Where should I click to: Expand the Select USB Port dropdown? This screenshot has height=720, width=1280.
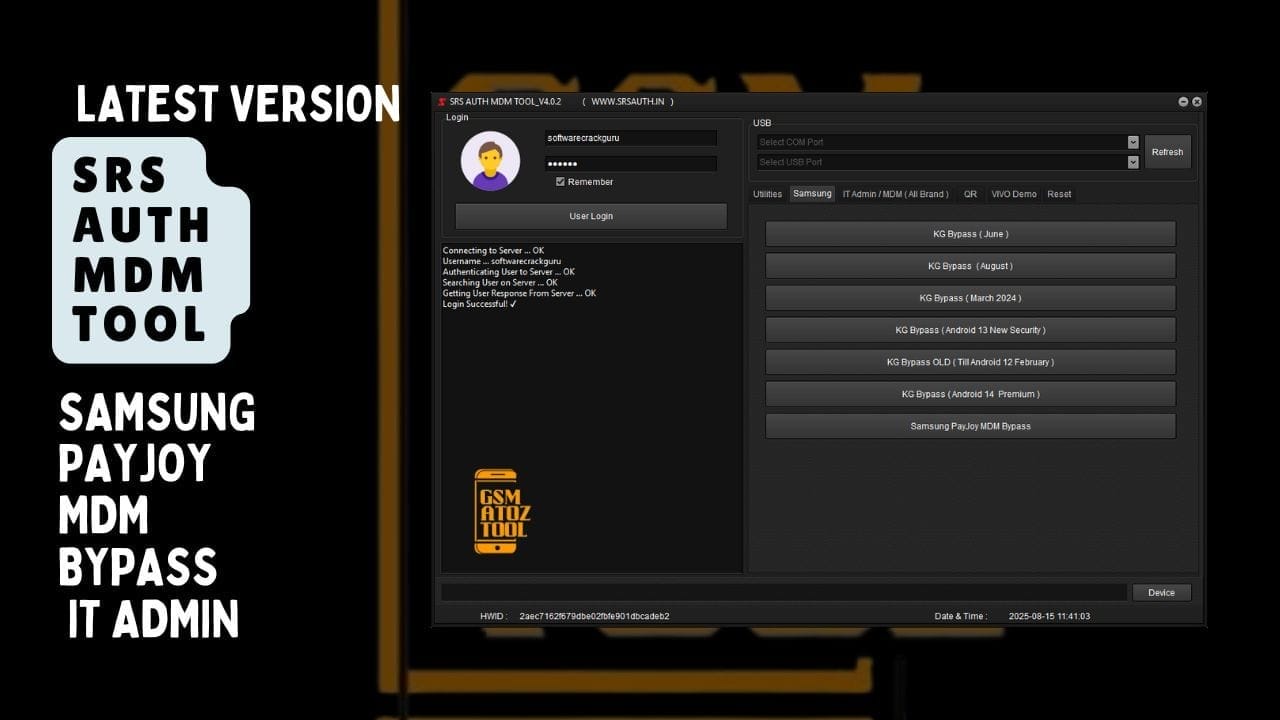[x=1133, y=162]
